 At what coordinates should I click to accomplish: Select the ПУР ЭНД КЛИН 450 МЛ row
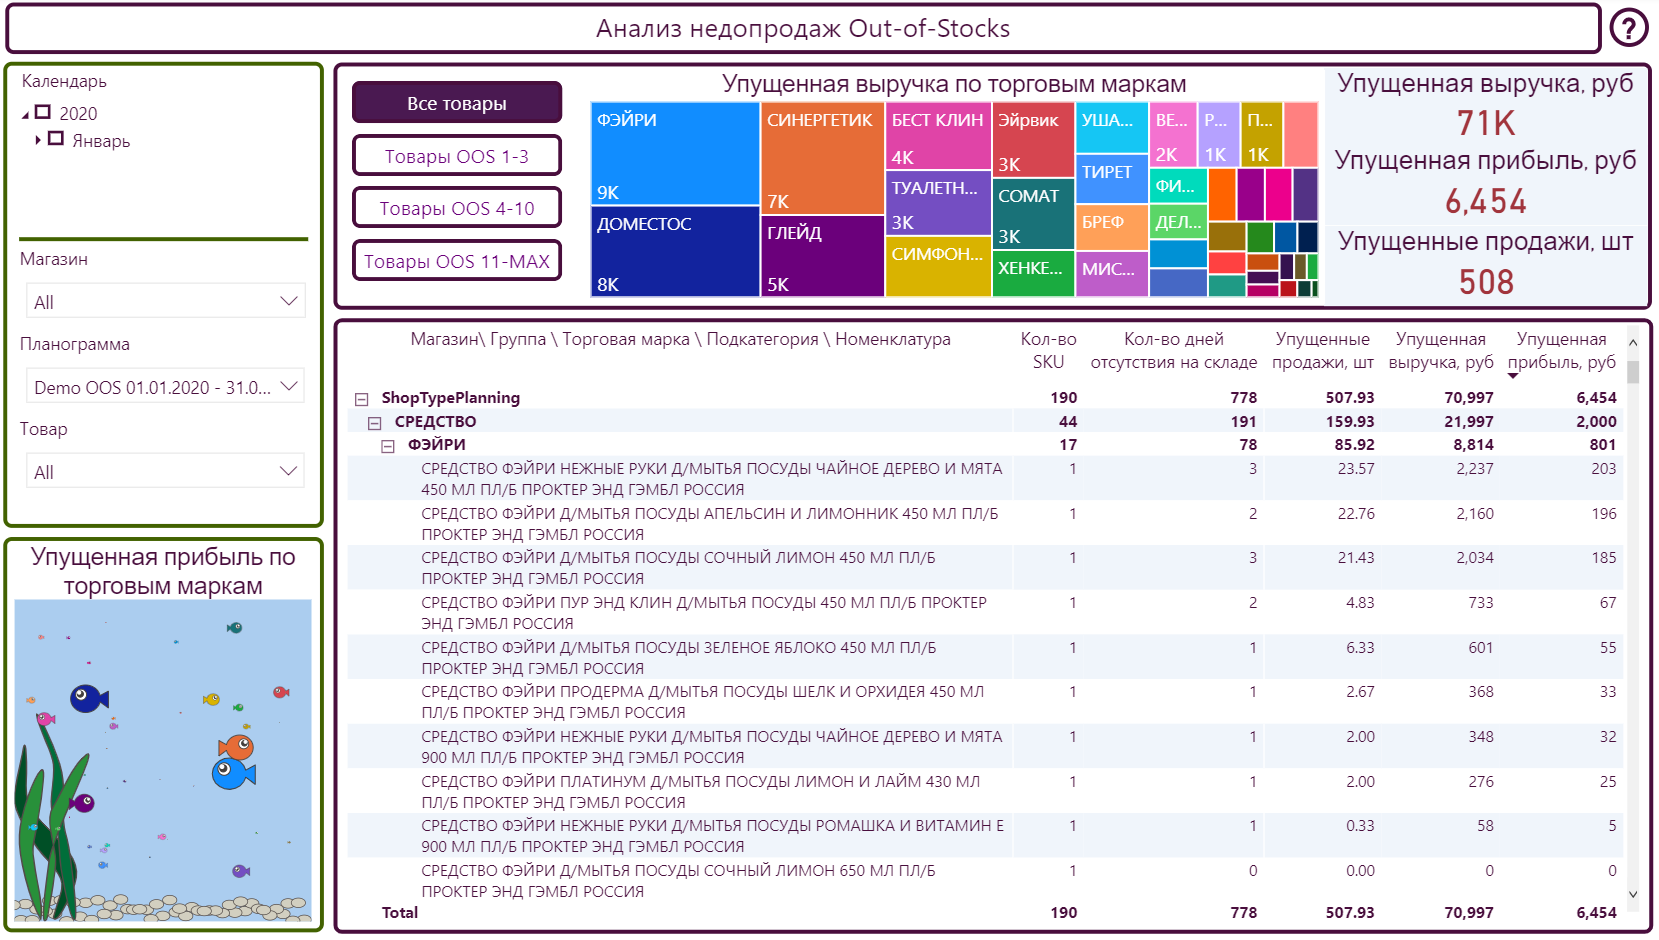[985, 612]
